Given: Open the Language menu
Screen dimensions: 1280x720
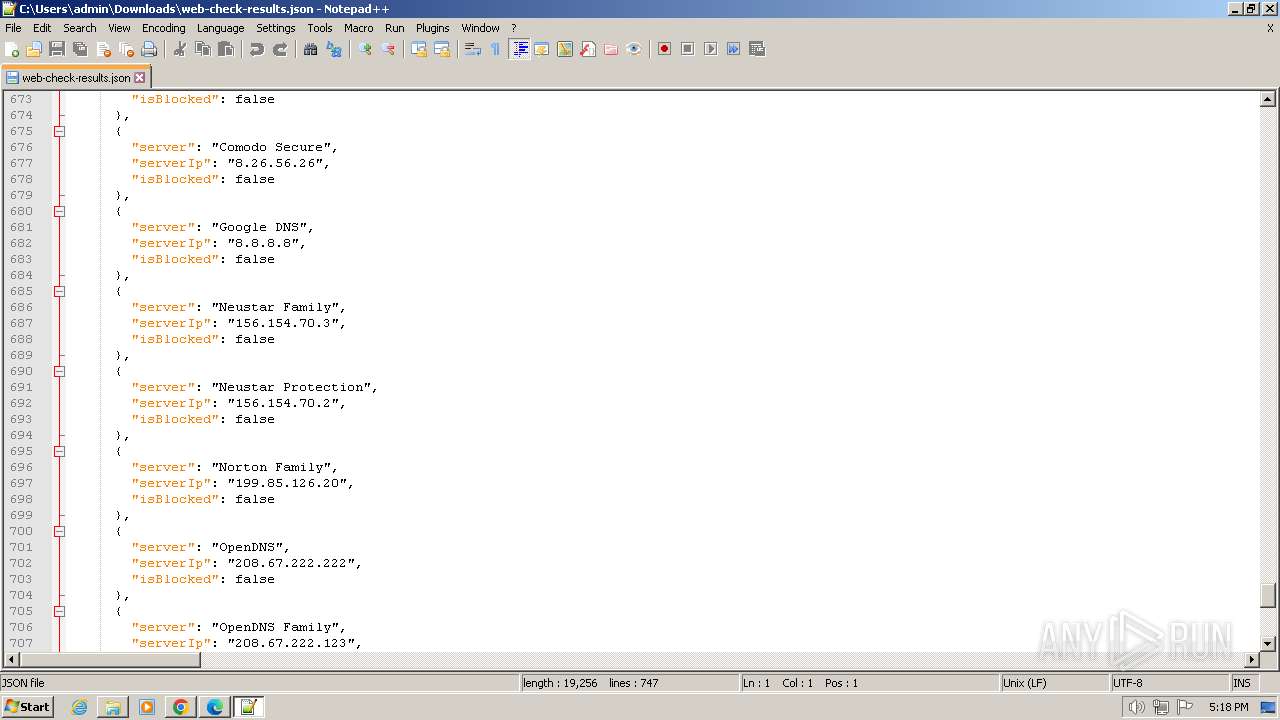Looking at the screenshot, I should pyautogui.click(x=220, y=28).
